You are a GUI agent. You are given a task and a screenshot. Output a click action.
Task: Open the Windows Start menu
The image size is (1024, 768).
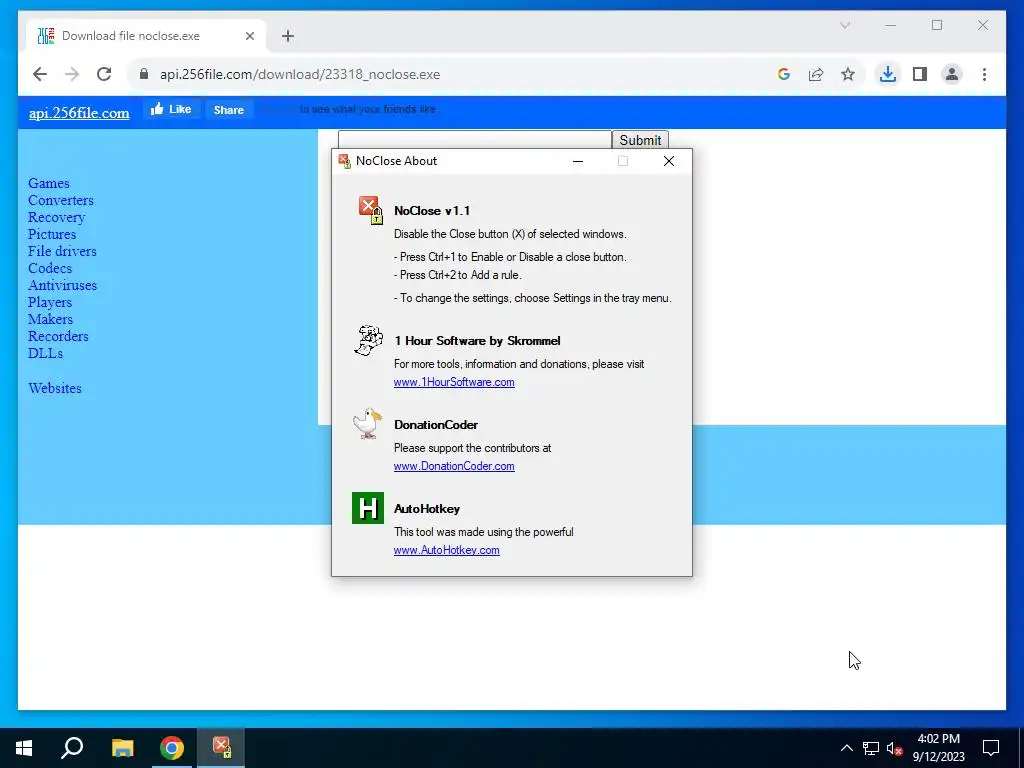click(x=24, y=748)
